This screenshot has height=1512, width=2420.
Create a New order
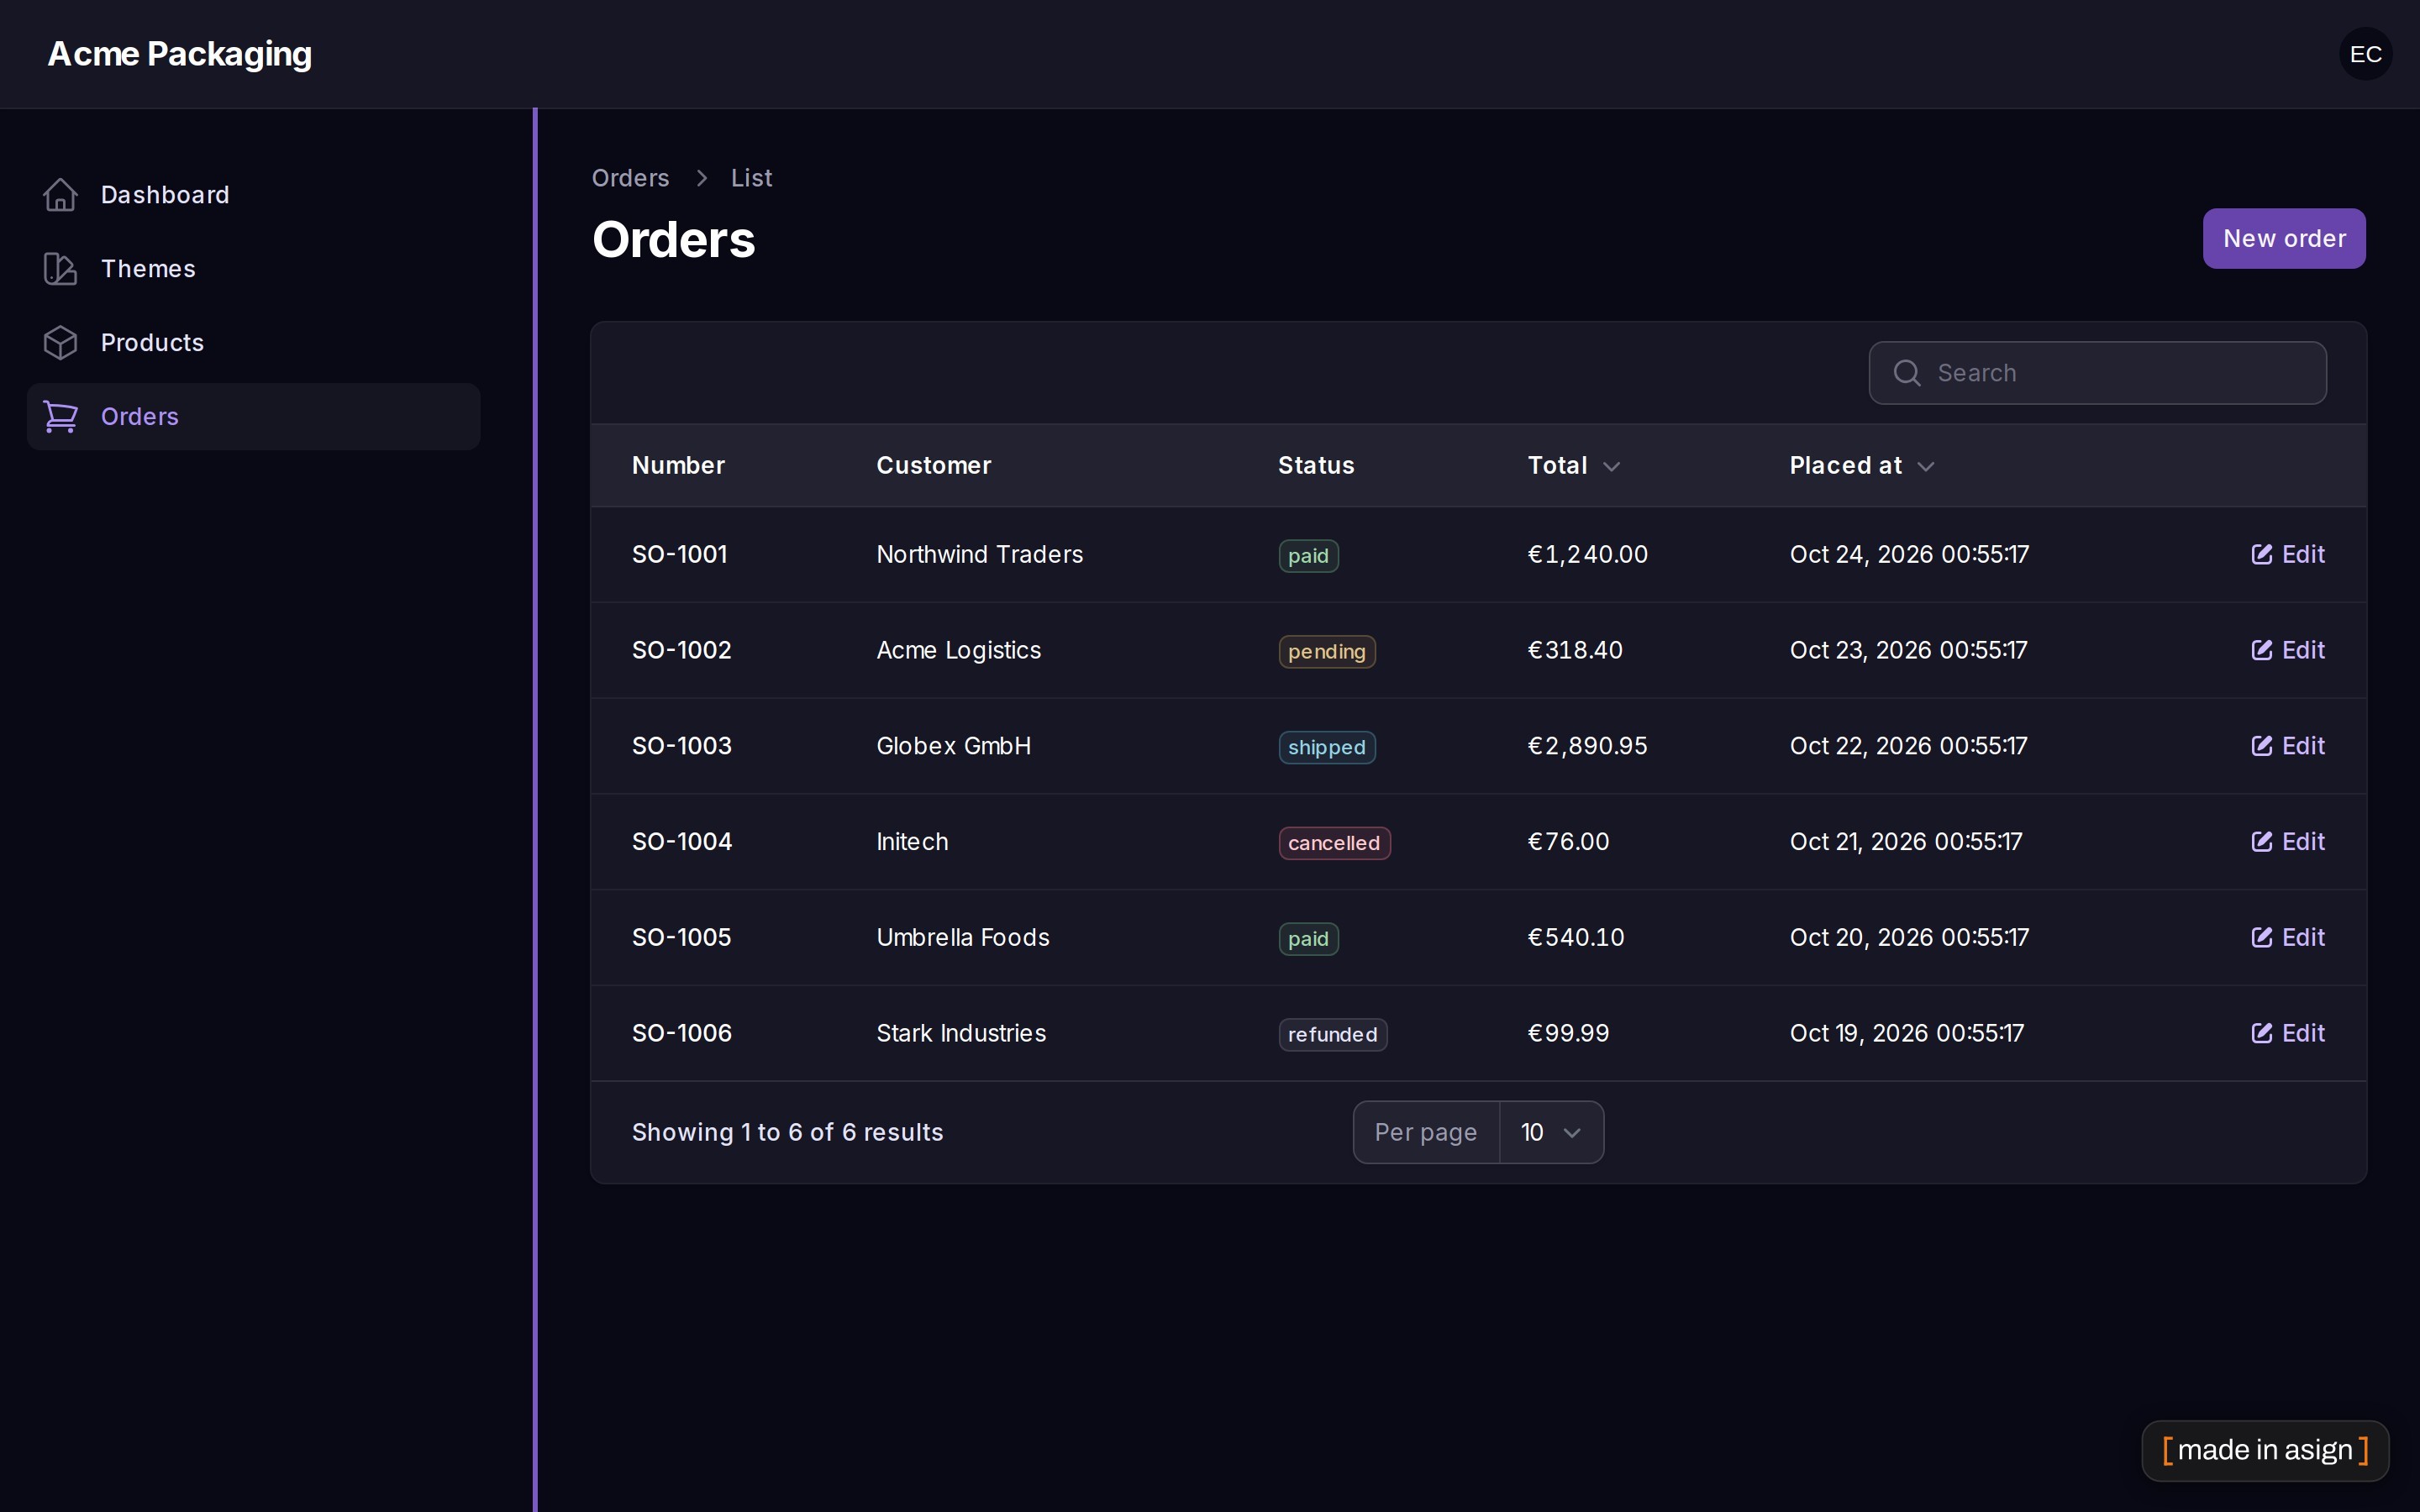(2284, 239)
